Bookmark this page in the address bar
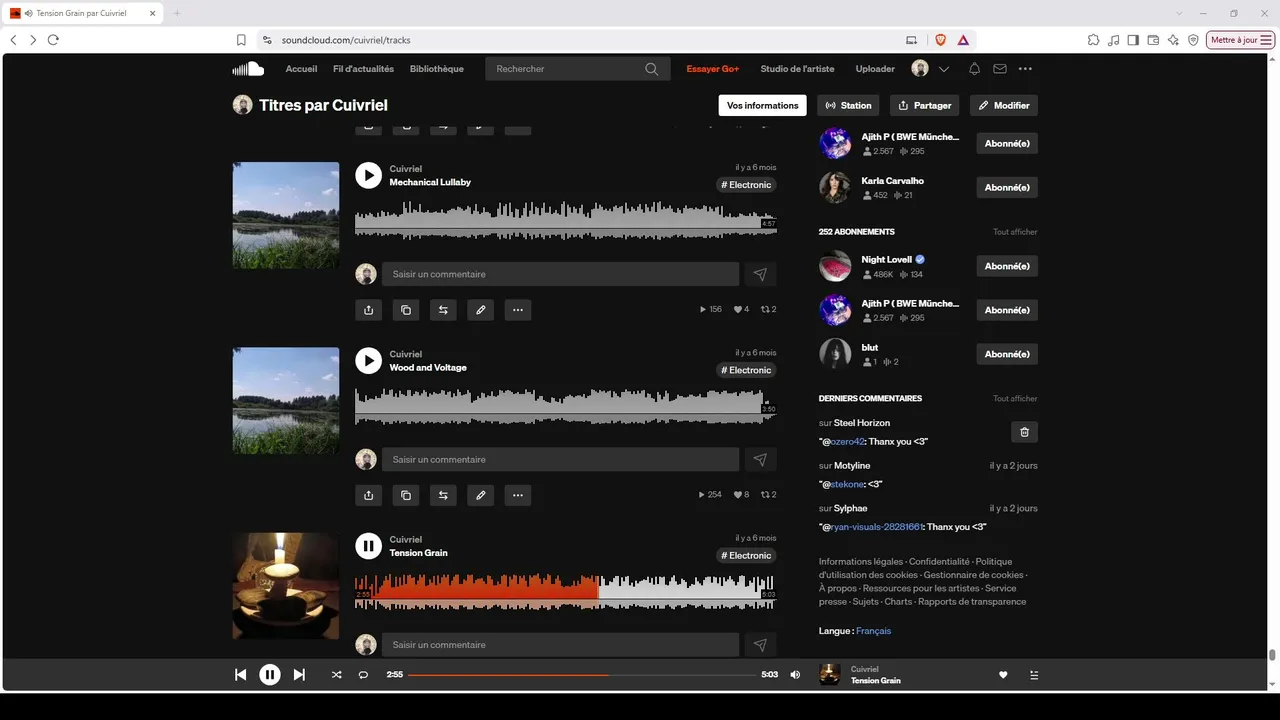 [x=241, y=40]
